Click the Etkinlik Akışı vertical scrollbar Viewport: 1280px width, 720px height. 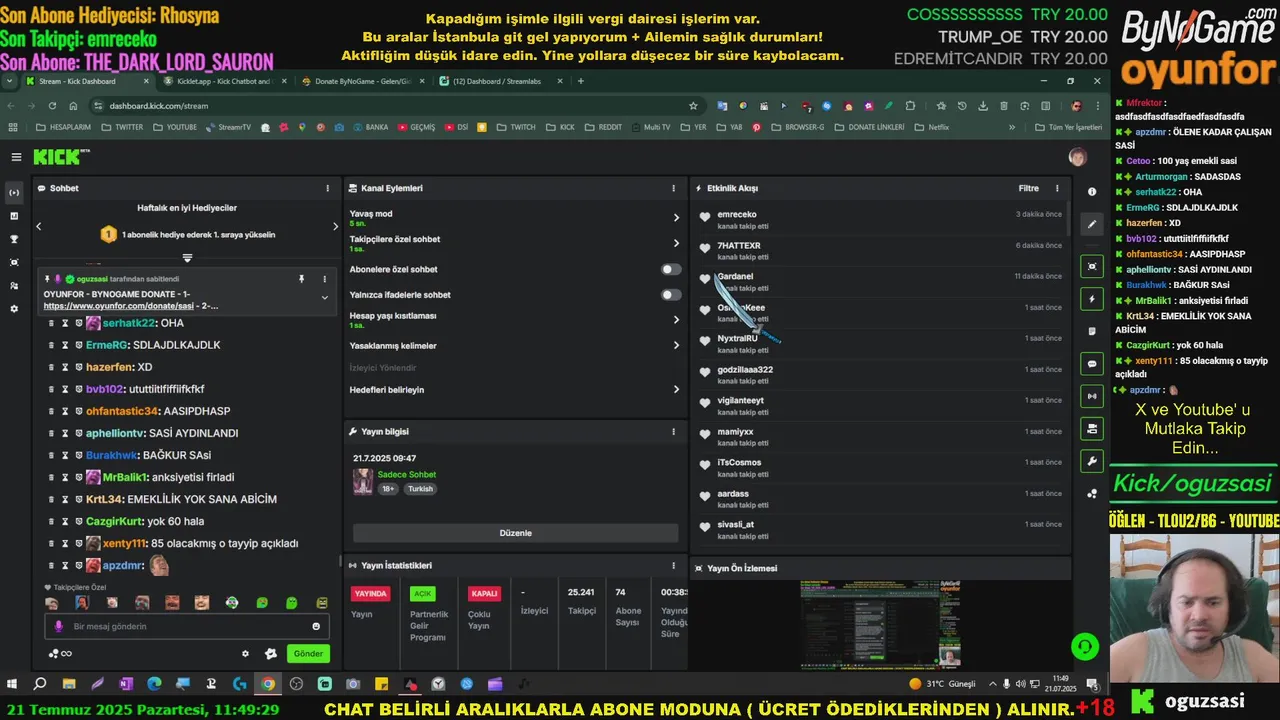point(1067,220)
